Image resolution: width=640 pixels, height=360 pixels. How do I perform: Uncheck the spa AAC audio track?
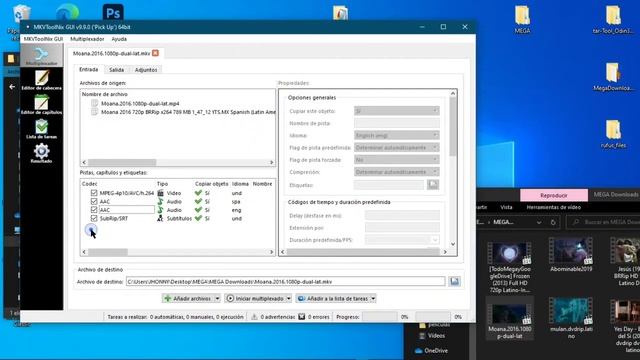tap(94, 202)
